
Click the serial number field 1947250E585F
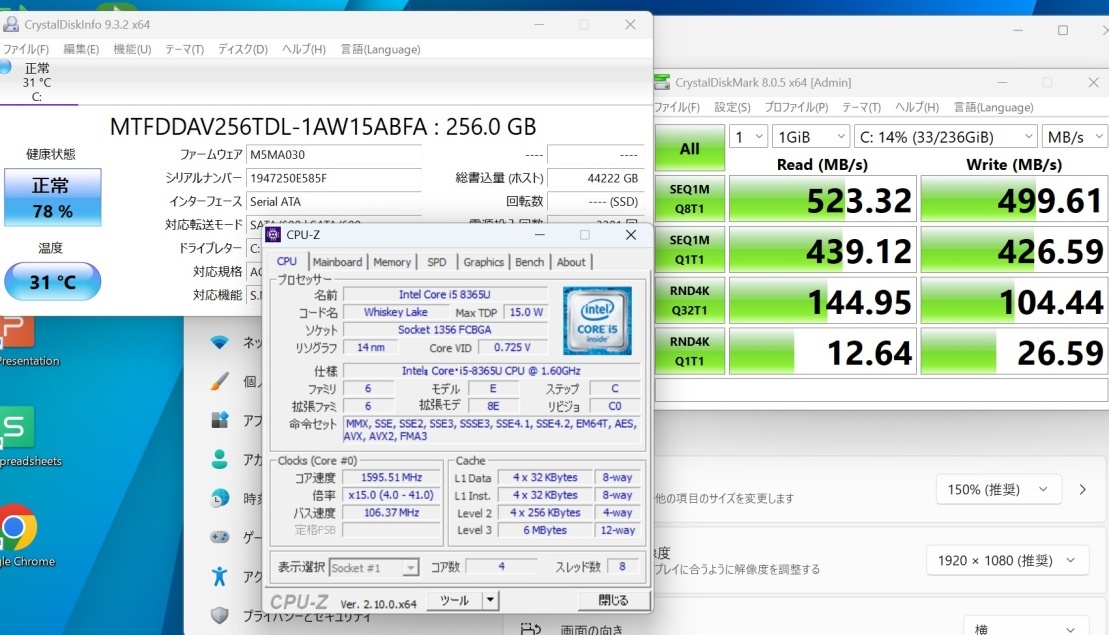point(334,178)
